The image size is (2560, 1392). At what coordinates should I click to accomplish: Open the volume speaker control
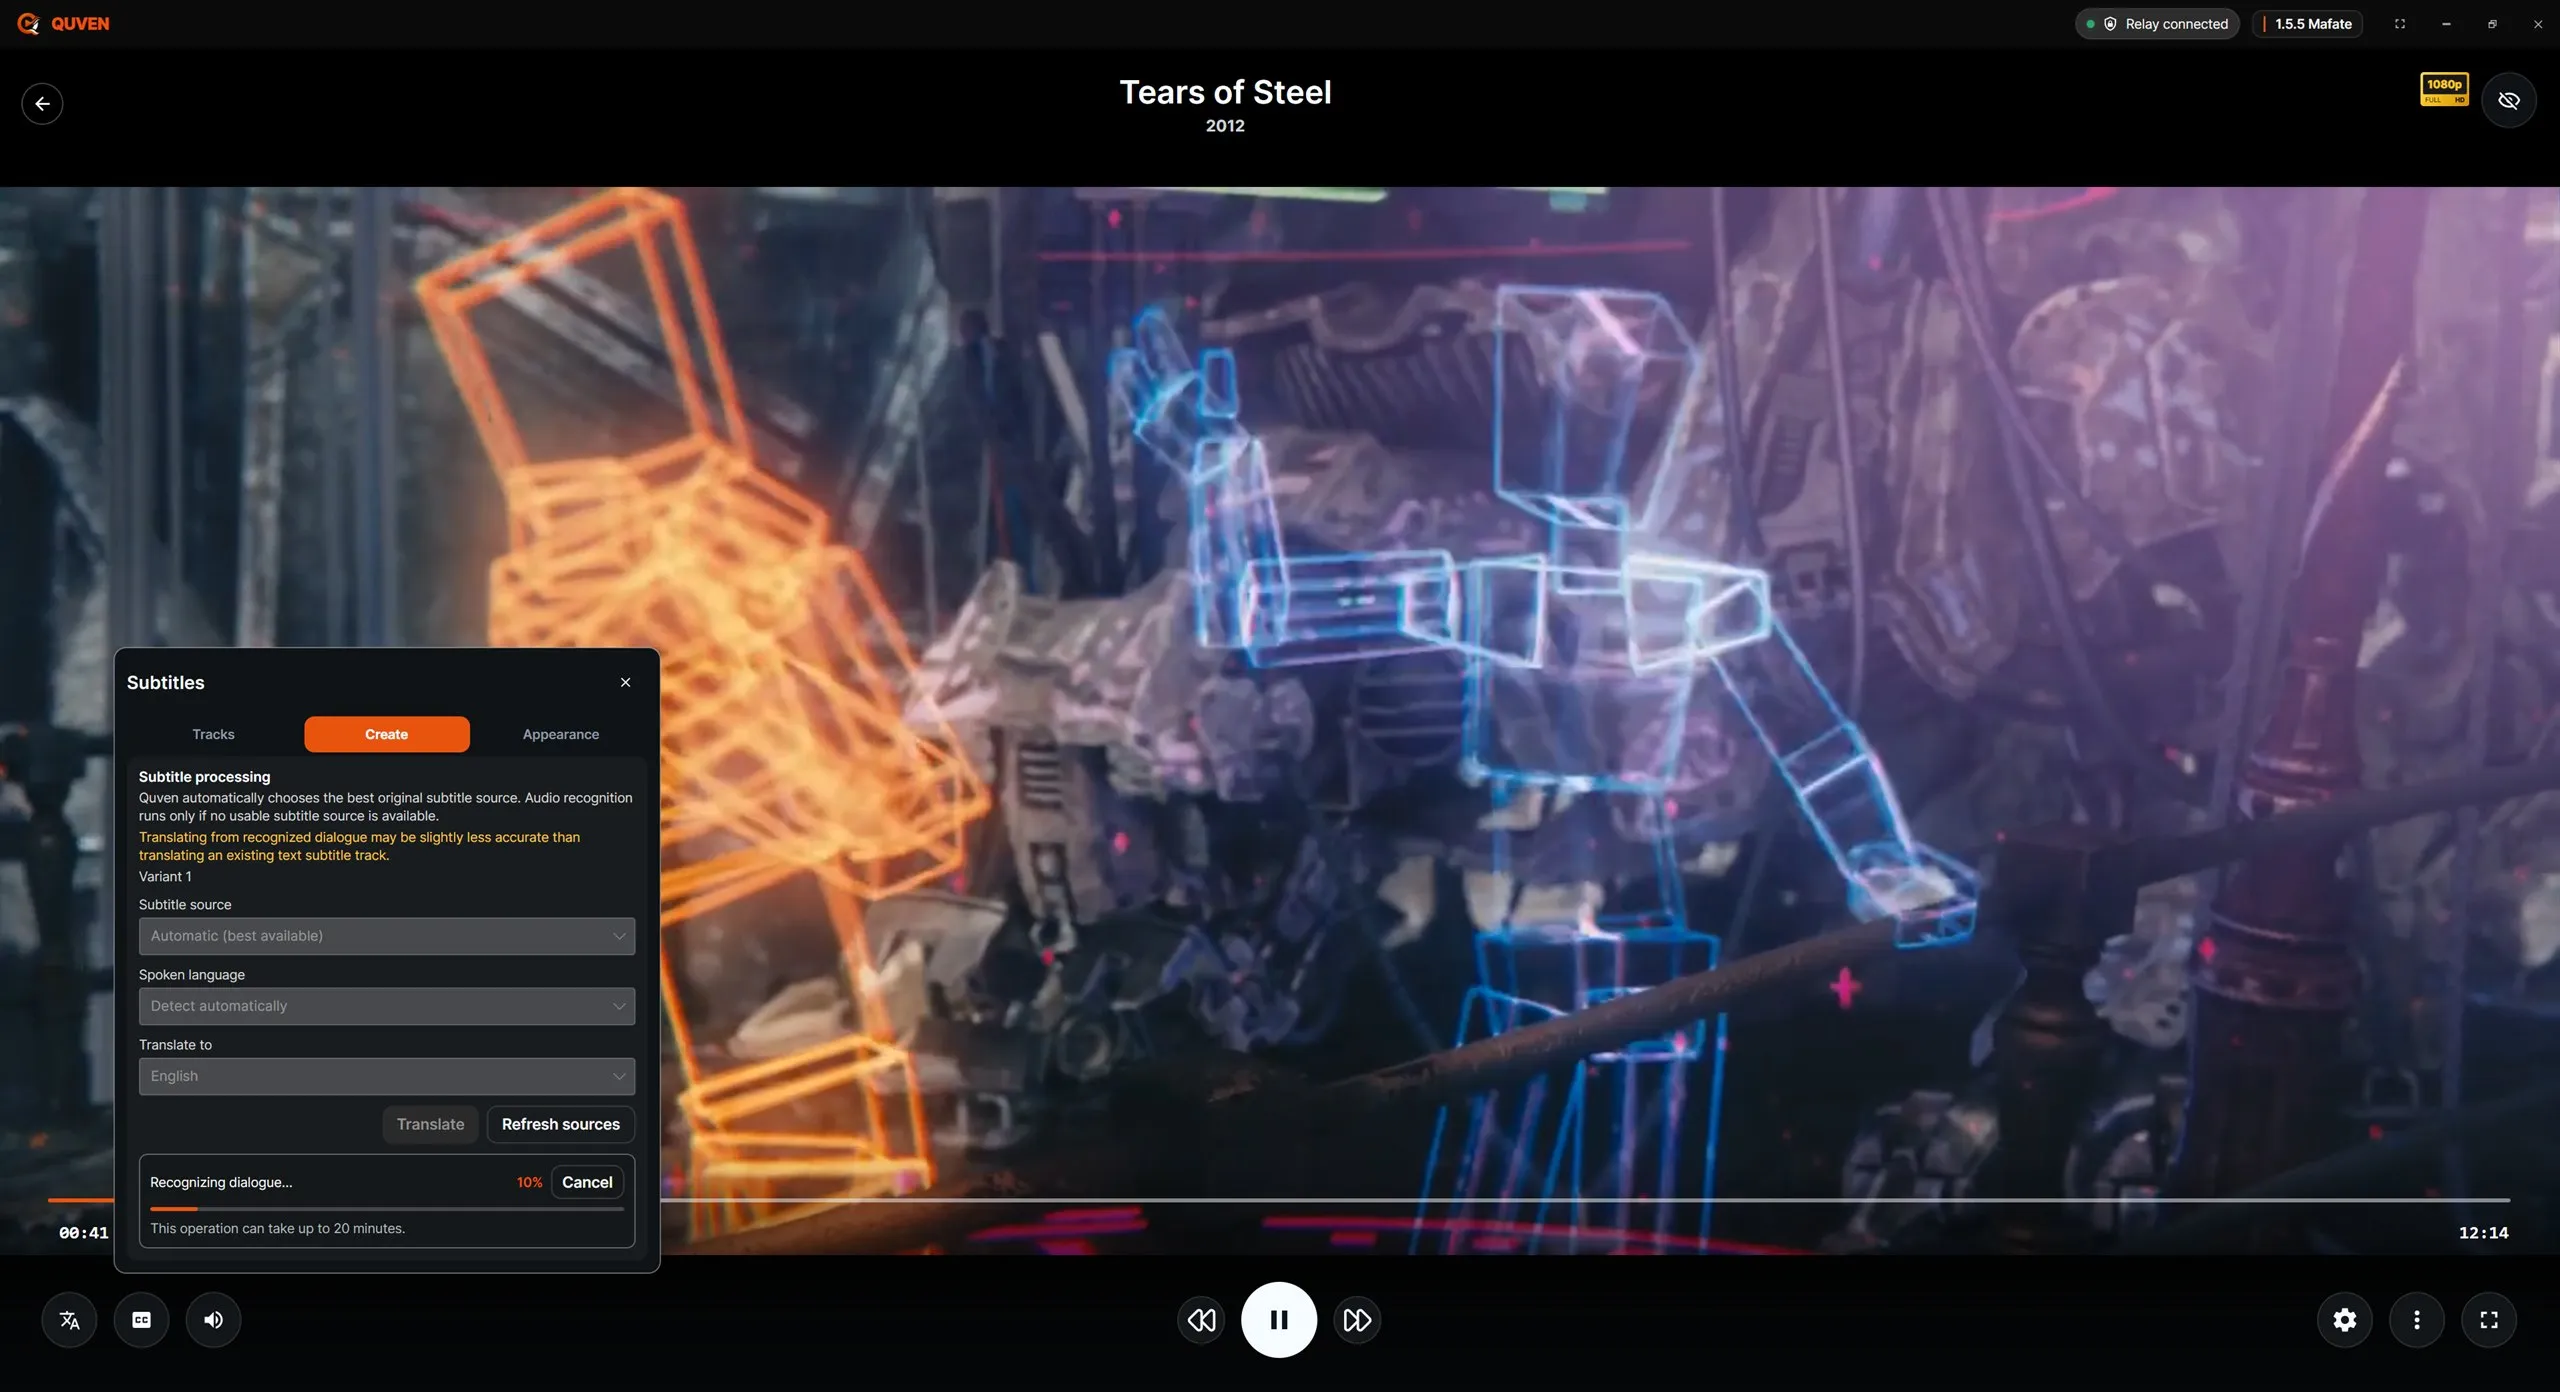pos(213,1320)
